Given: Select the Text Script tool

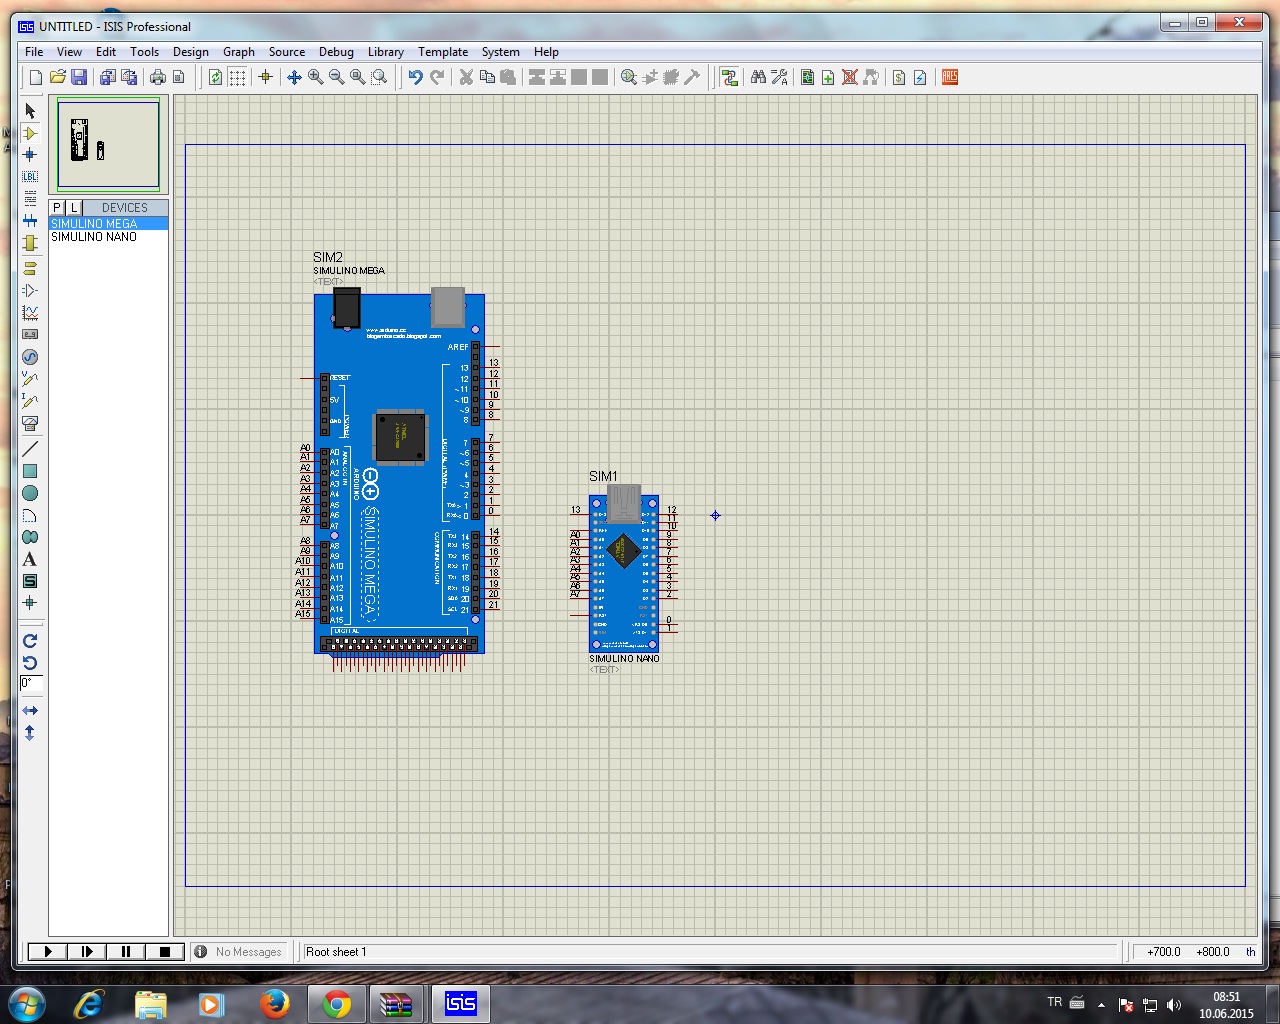Looking at the screenshot, I should pyautogui.click(x=30, y=199).
